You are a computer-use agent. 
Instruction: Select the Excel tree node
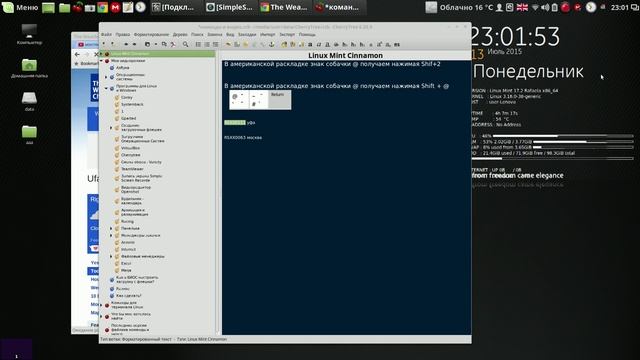126,263
